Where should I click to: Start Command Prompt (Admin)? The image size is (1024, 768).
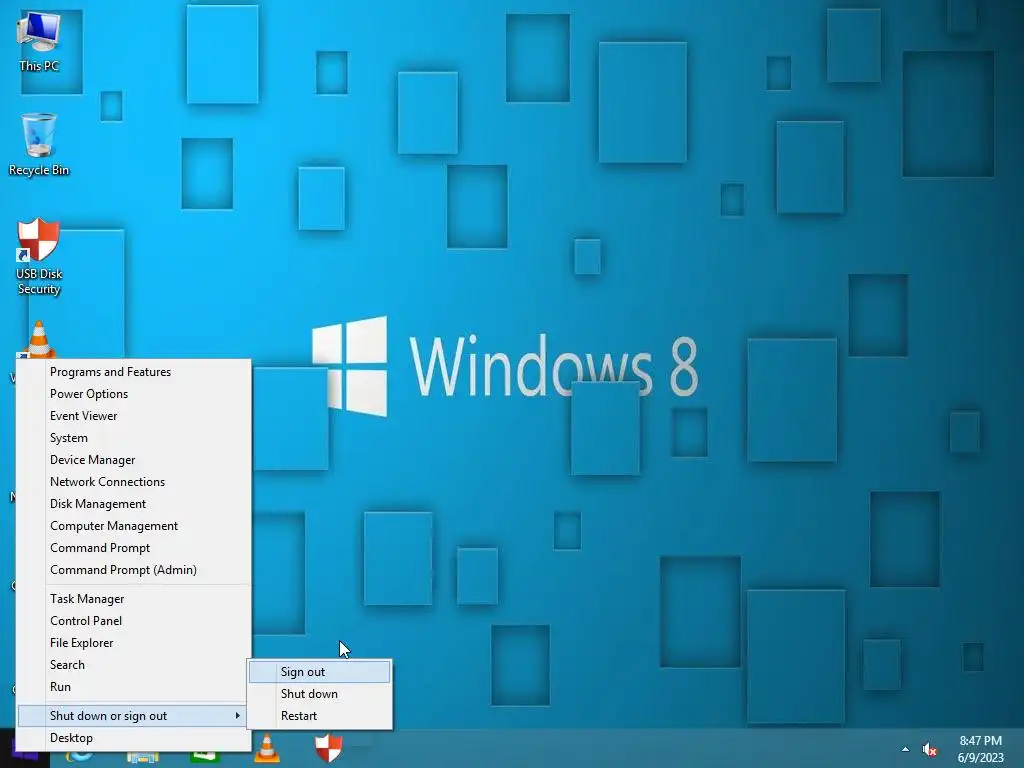coord(134,570)
